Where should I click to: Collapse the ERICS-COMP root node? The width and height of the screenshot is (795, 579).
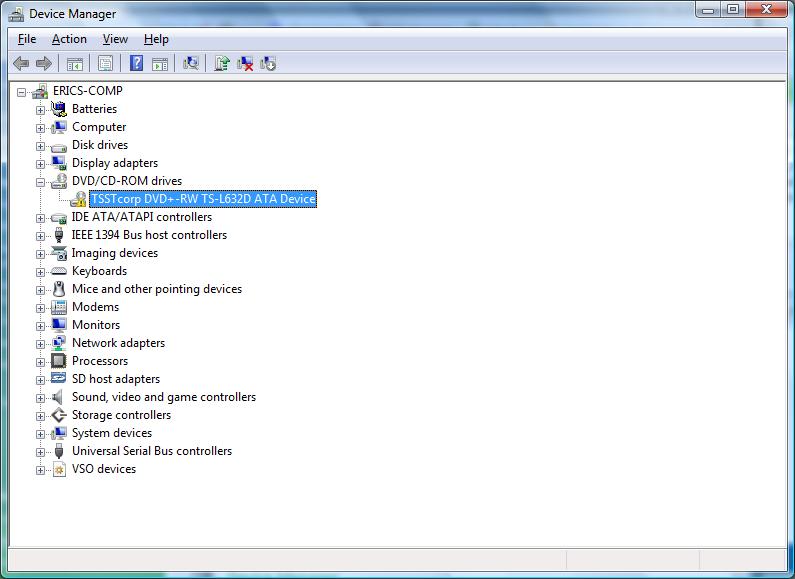point(21,92)
